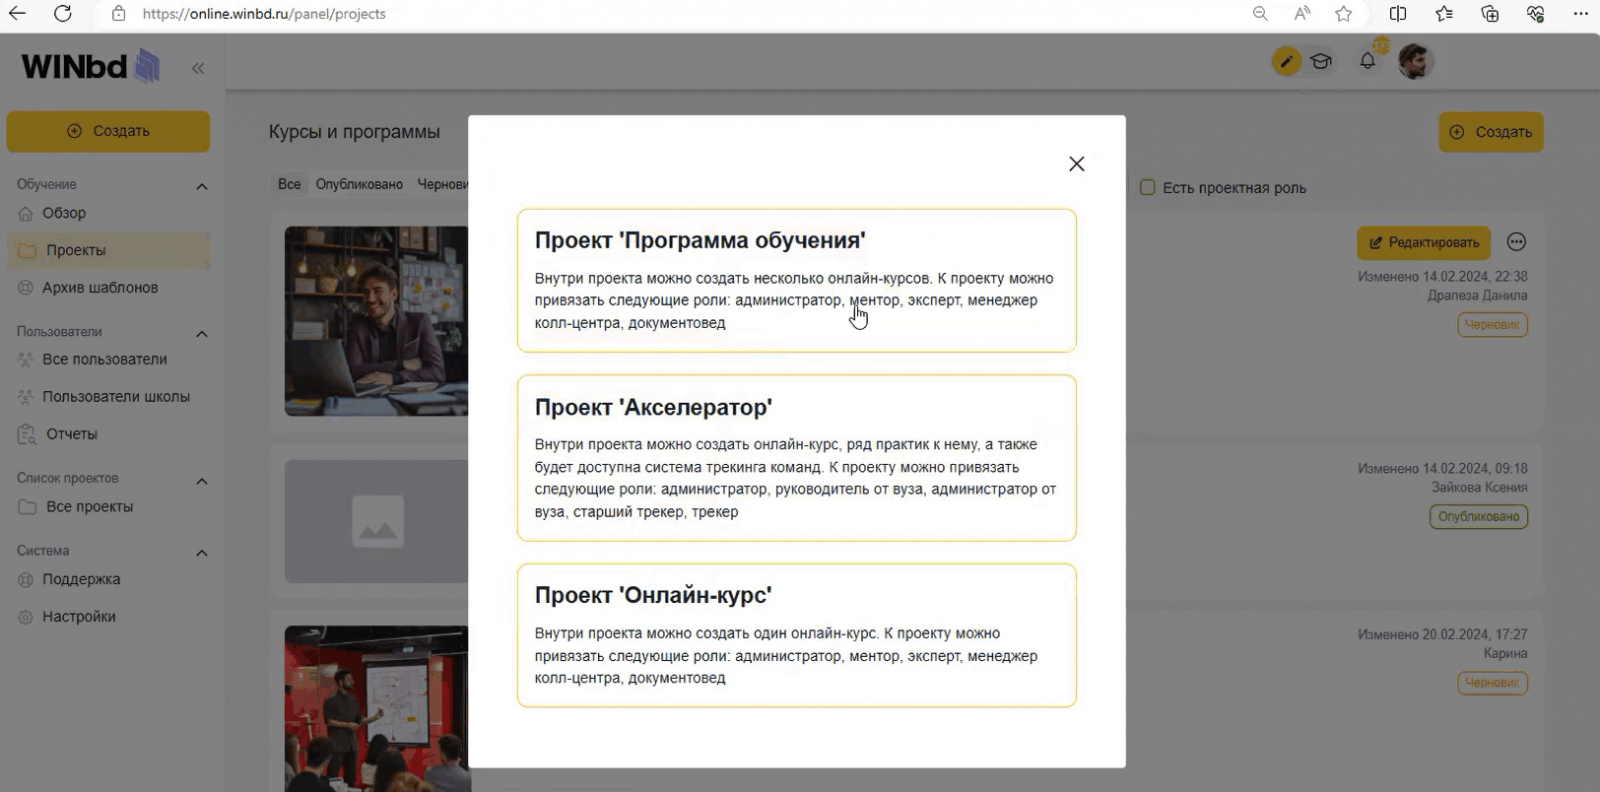
Task: Collapse the Обучение section
Action: [x=202, y=186]
